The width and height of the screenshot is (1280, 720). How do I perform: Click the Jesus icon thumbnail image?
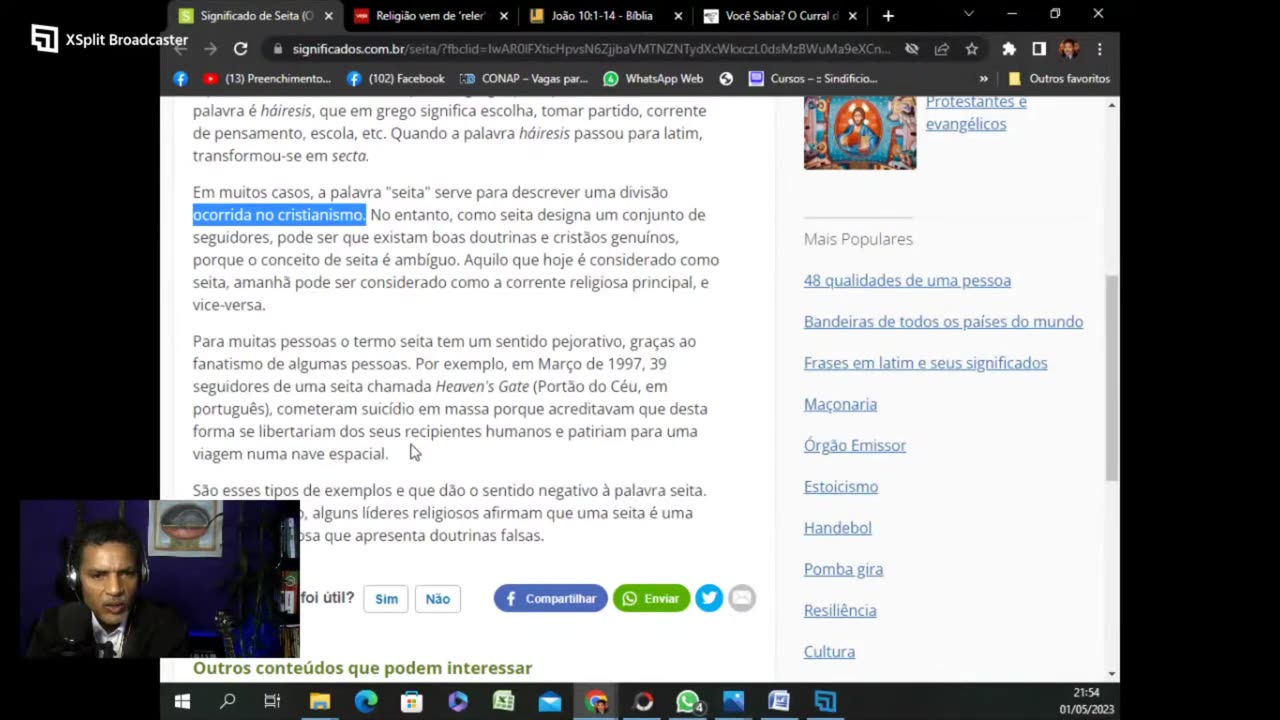pos(860,132)
